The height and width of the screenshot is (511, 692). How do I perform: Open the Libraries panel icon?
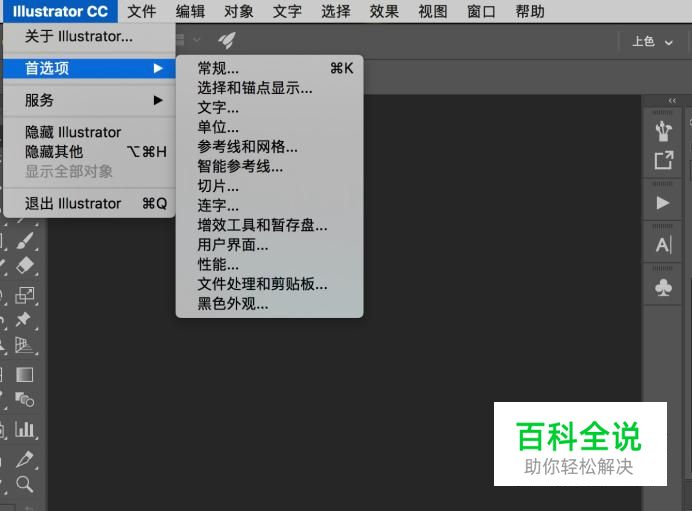pos(663,131)
